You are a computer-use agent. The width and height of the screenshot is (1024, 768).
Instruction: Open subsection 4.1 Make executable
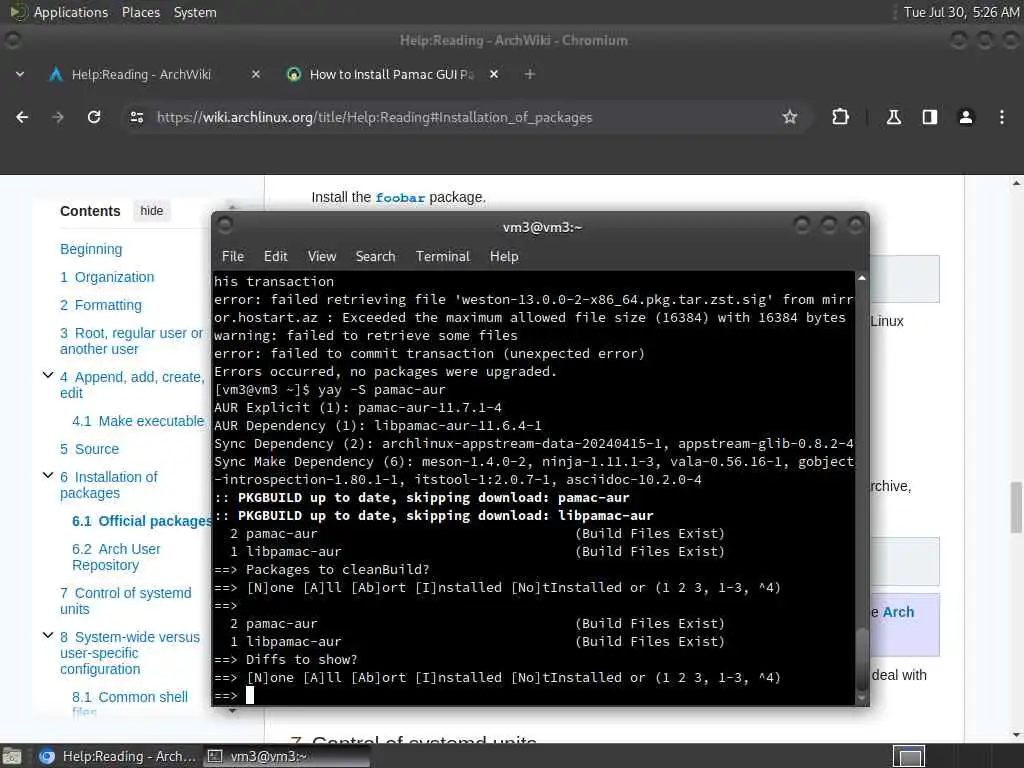click(138, 421)
